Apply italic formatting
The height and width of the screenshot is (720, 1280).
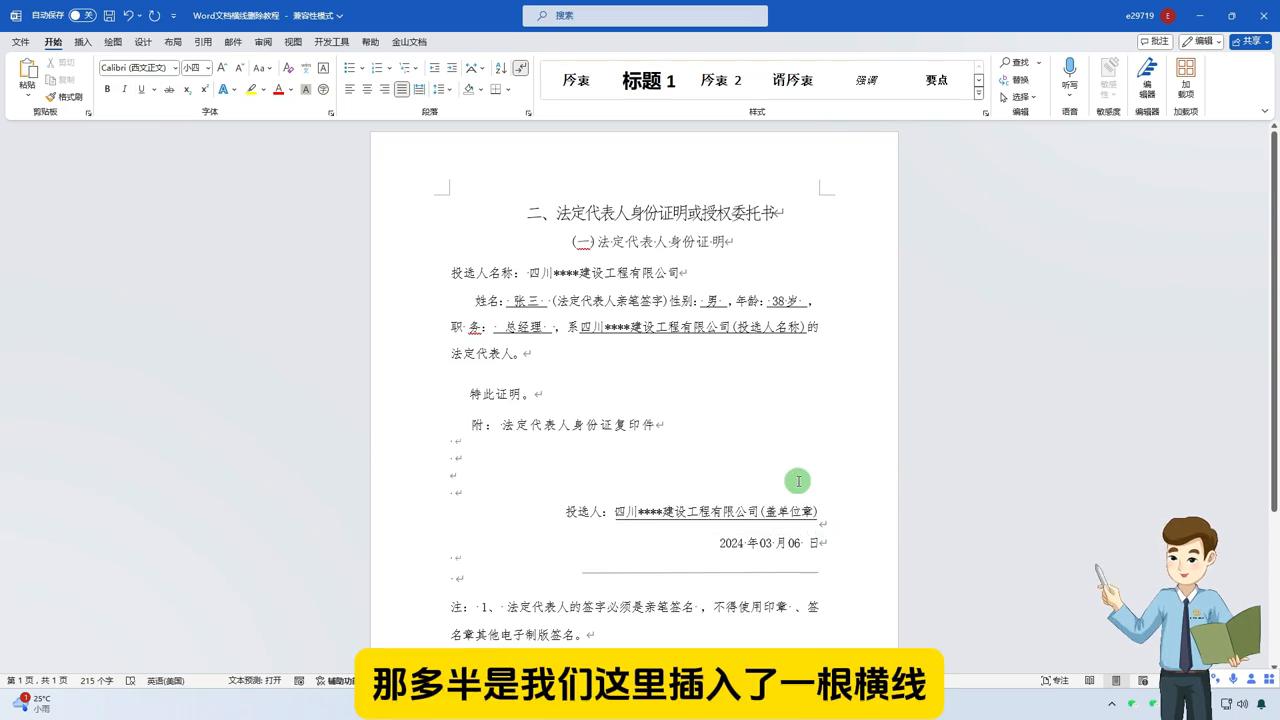click(x=124, y=89)
